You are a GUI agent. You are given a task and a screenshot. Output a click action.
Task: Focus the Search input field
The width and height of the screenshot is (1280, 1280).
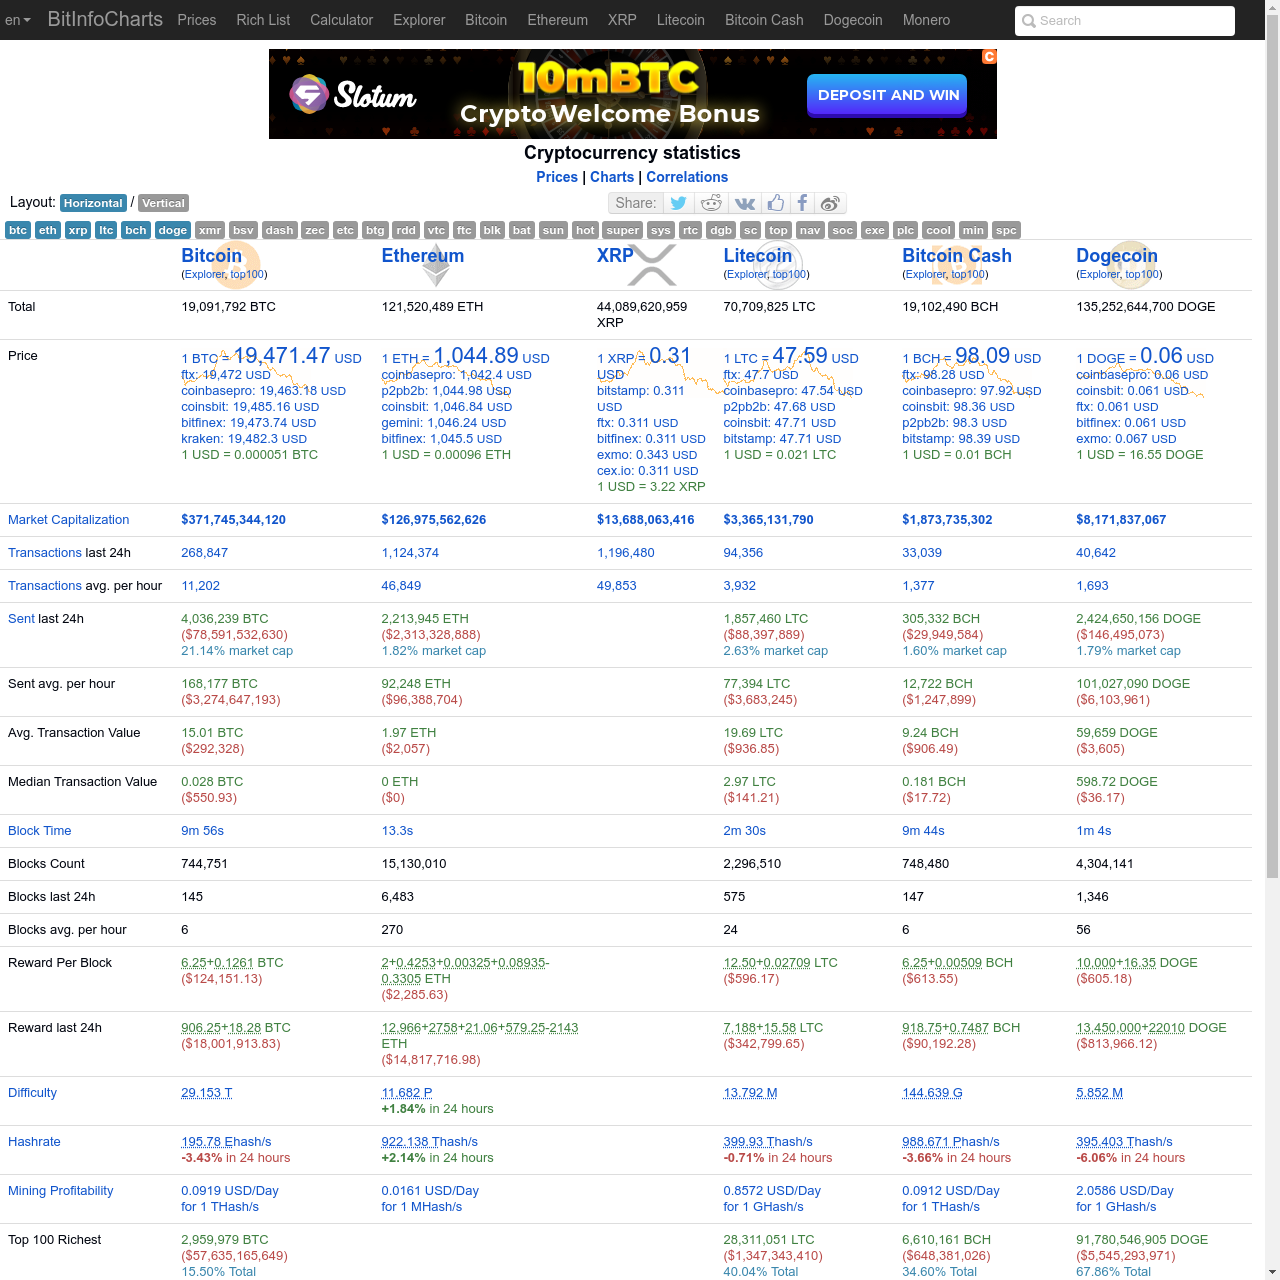1124,21
